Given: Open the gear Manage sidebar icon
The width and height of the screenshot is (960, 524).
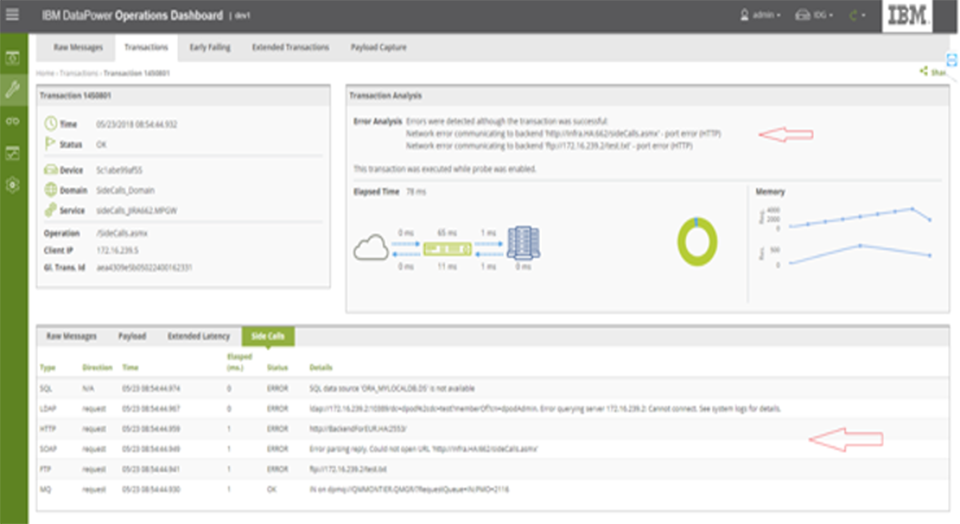Looking at the screenshot, I should click(13, 185).
